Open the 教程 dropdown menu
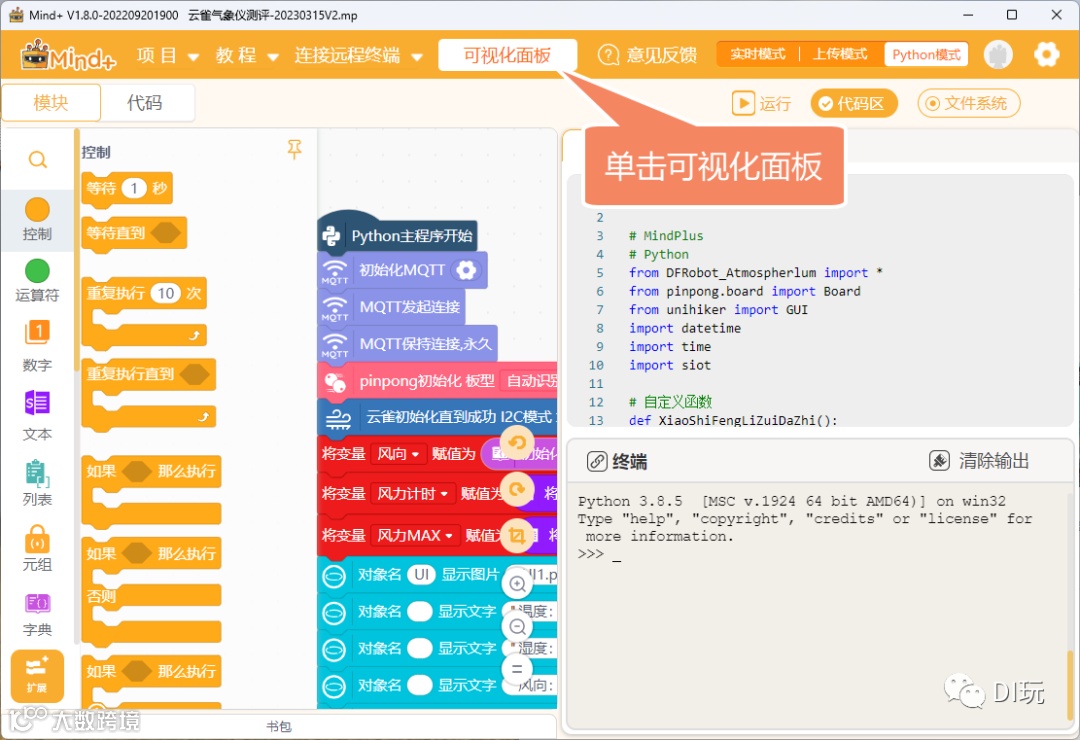This screenshot has width=1080, height=740. (x=247, y=55)
